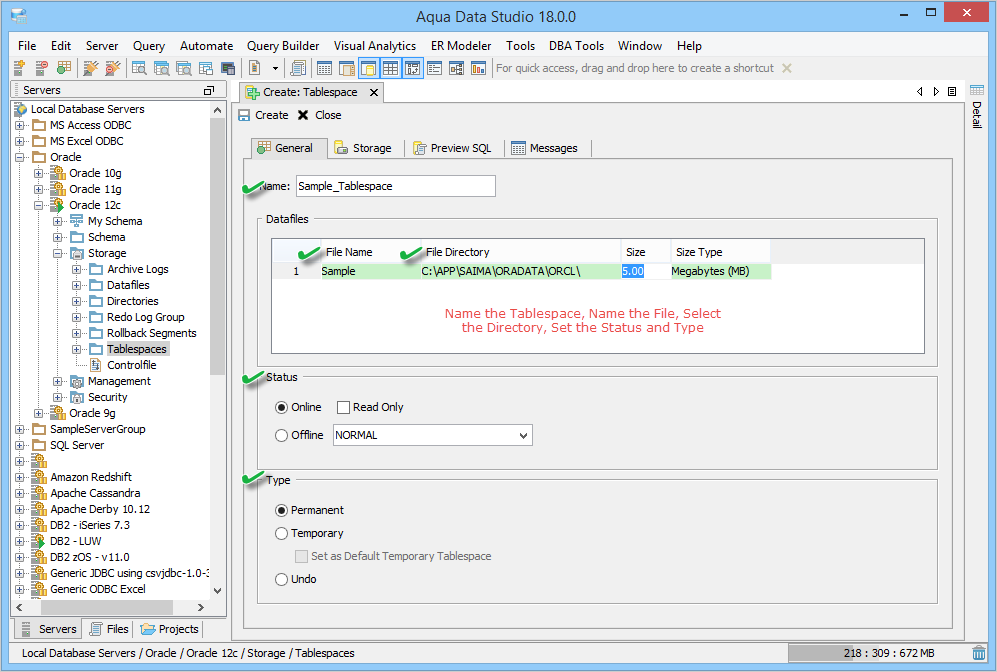Viewport: 997px width, 672px height.
Task: Switch to the Messages tab
Action: (x=545, y=148)
